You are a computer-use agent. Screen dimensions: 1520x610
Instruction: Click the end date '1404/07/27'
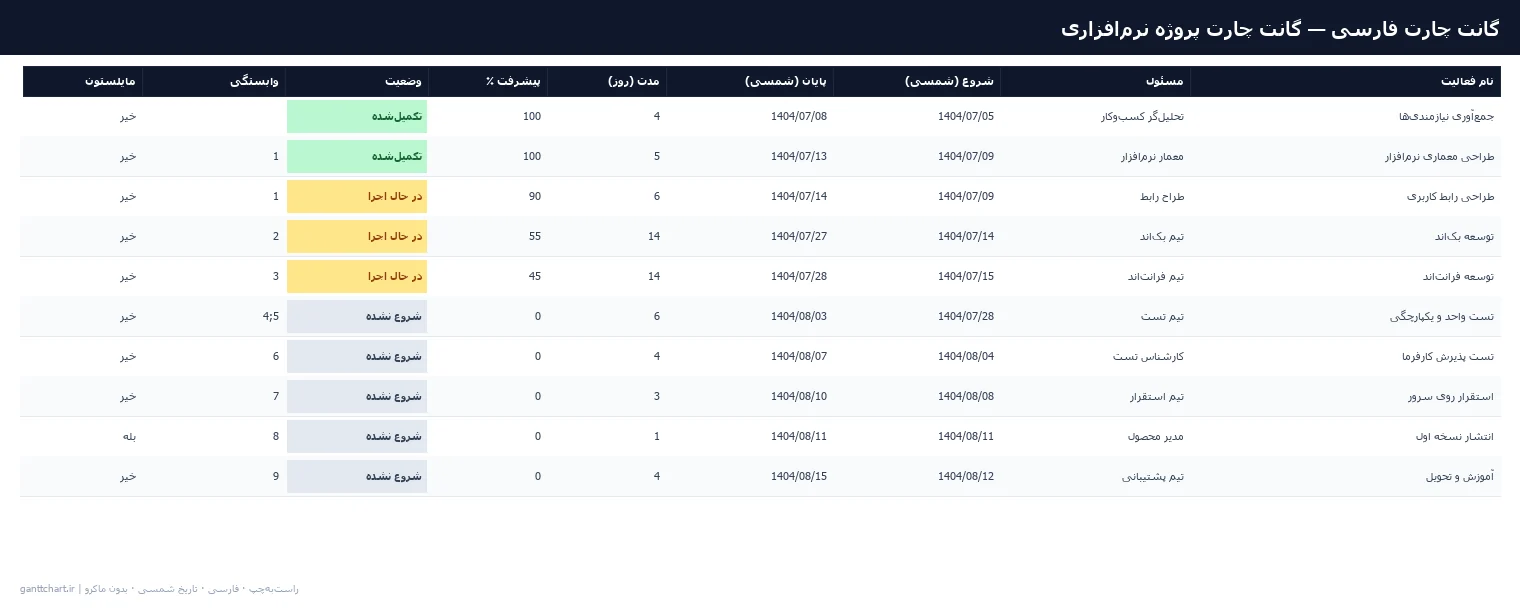tap(799, 236)
